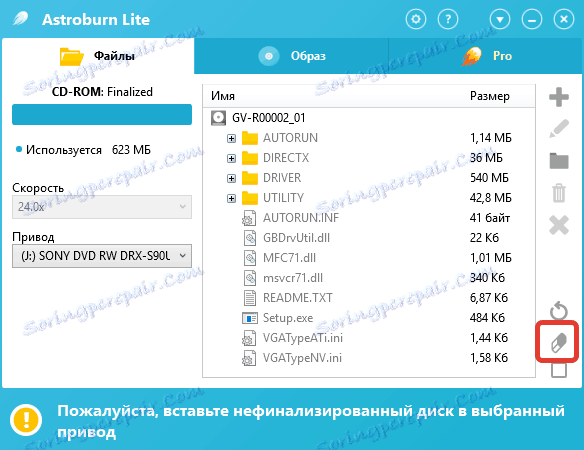584x450 pixels.
Task: Select the msvcr71.dll file name
Action: click(293, 278)
